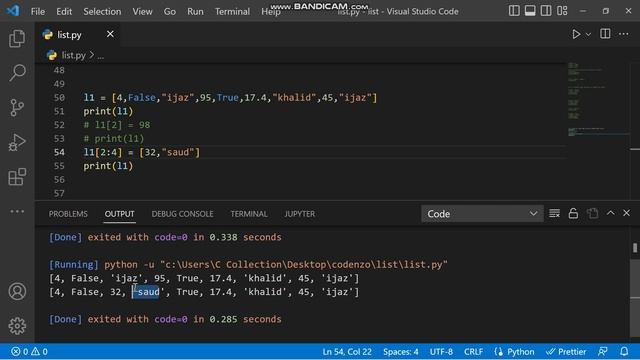Click the Prettier status item

pyautogui.click(x=566, y=351)
